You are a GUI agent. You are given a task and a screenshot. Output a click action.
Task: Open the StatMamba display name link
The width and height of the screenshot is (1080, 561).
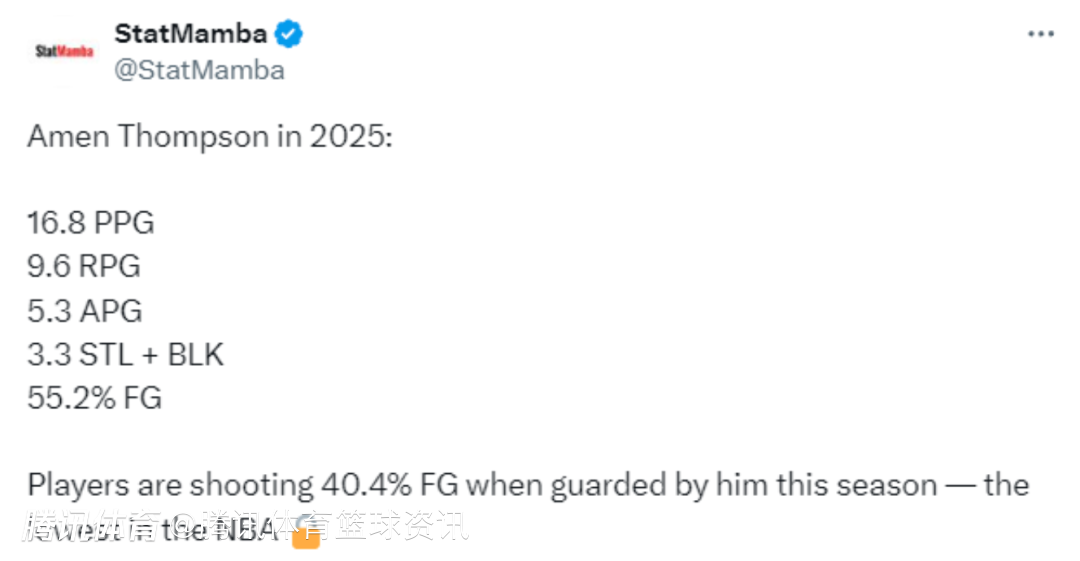[x=191, y=34]
